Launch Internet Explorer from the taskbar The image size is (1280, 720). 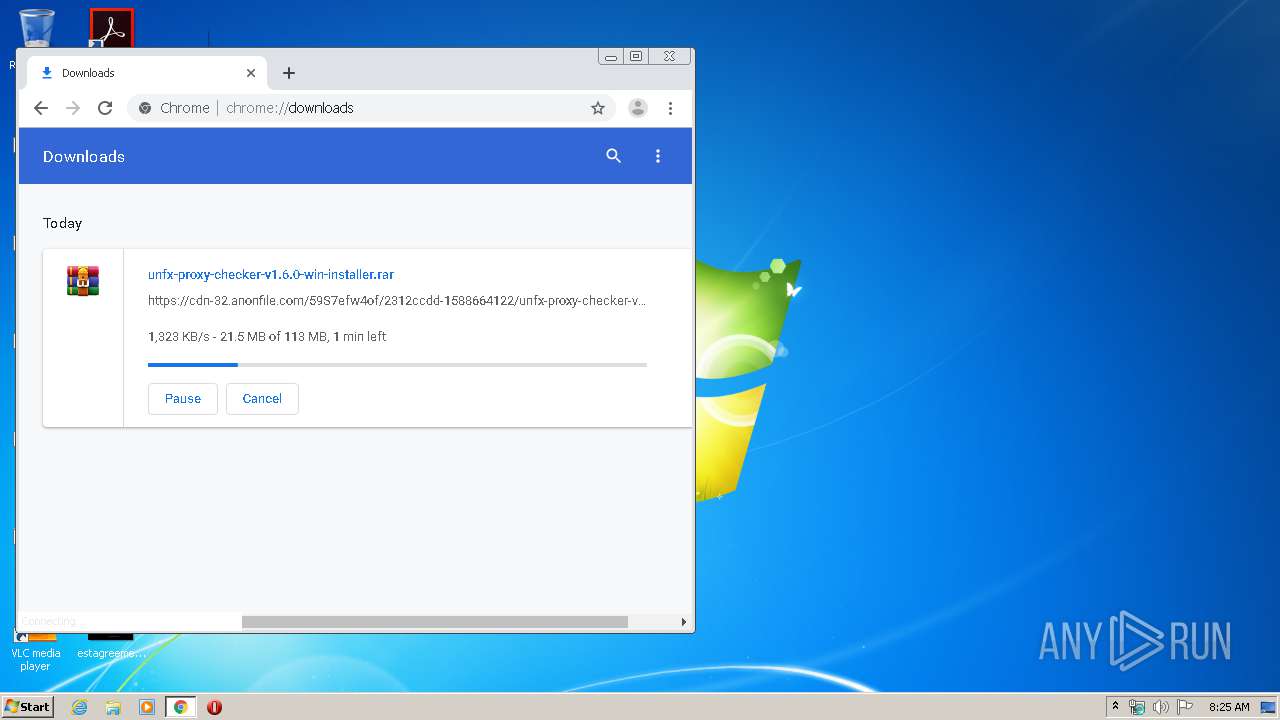click(80, 707)
